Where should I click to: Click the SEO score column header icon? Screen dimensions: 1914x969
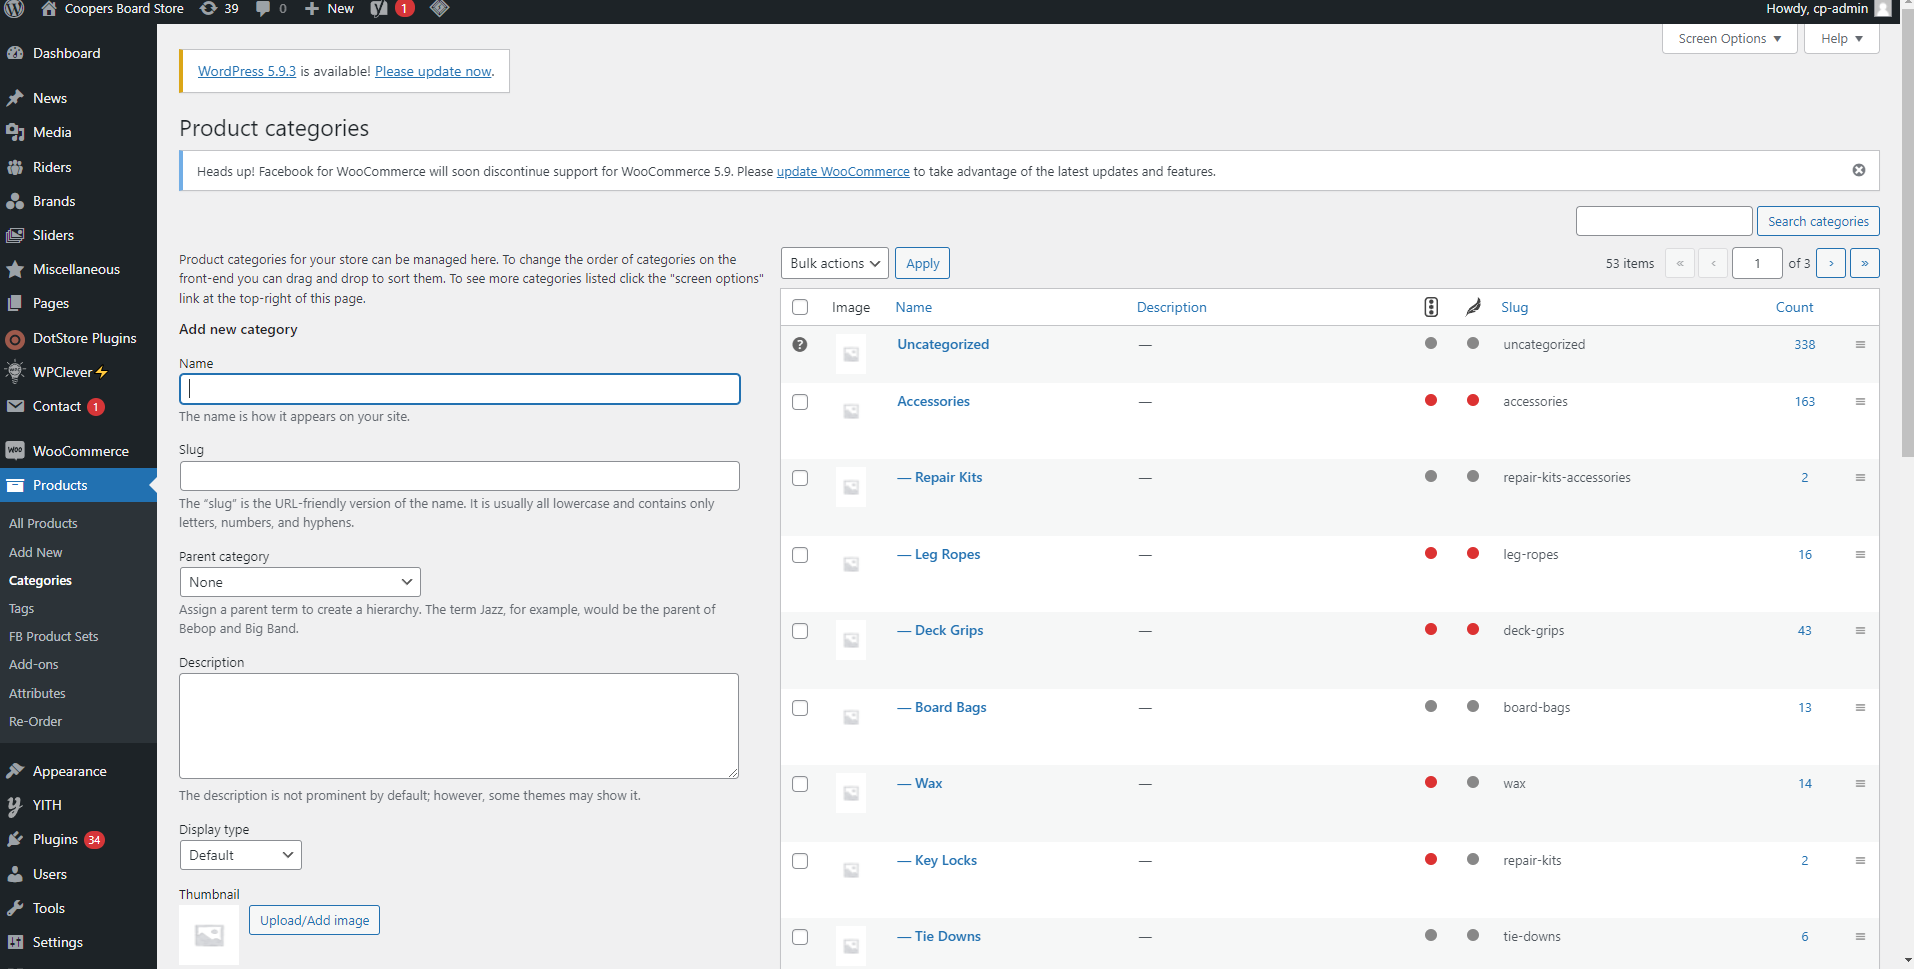tap(1431, 307)
